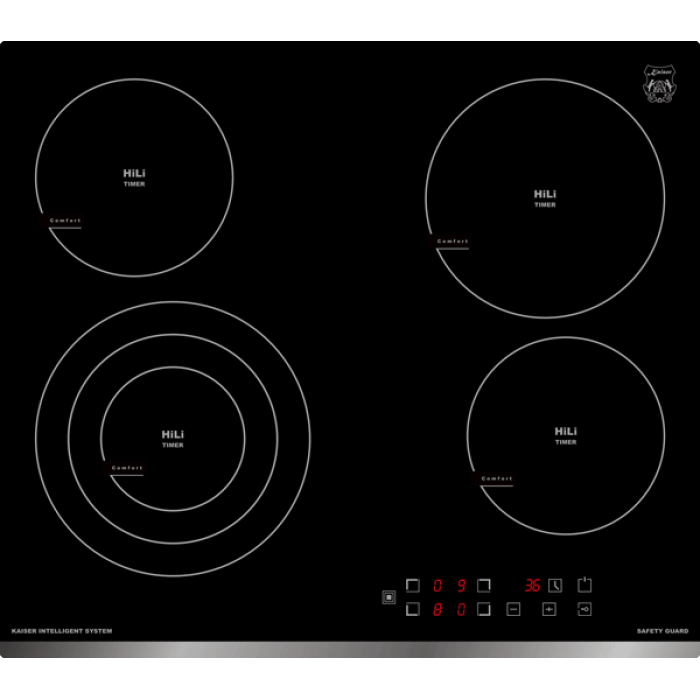Select the top-left zone selector square
The image size is (700, 700).
pyautogui.click(x=412, y=586)
